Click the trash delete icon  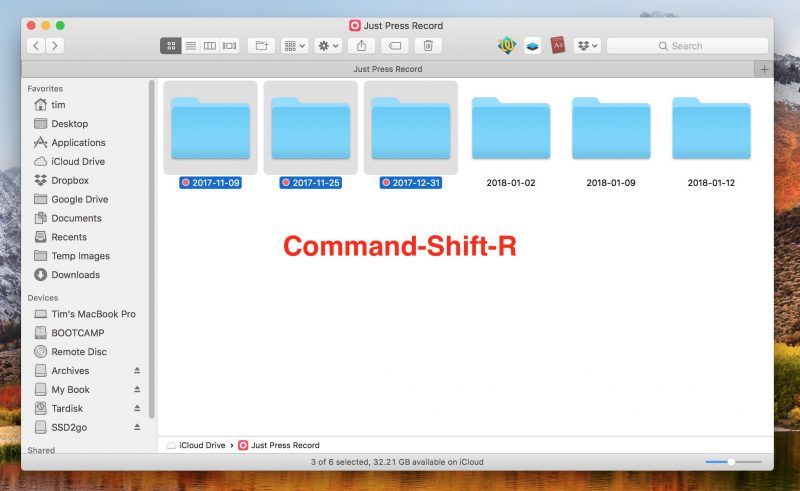pyautogui.click(x=428, y=46)
